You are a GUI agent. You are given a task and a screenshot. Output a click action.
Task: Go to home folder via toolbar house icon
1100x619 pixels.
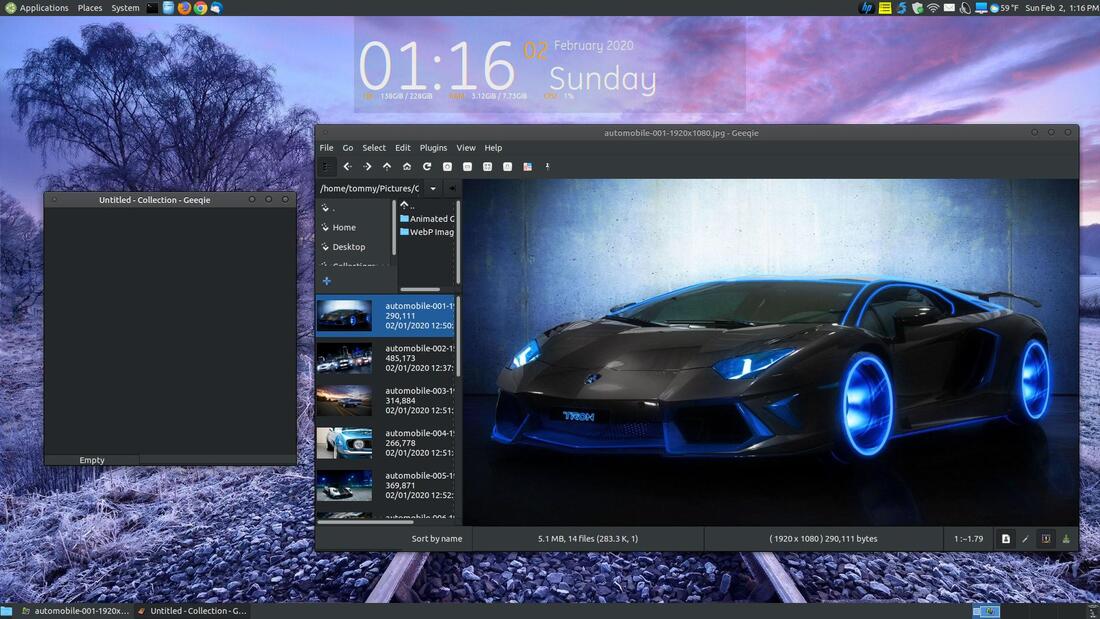tap(407, 167)
